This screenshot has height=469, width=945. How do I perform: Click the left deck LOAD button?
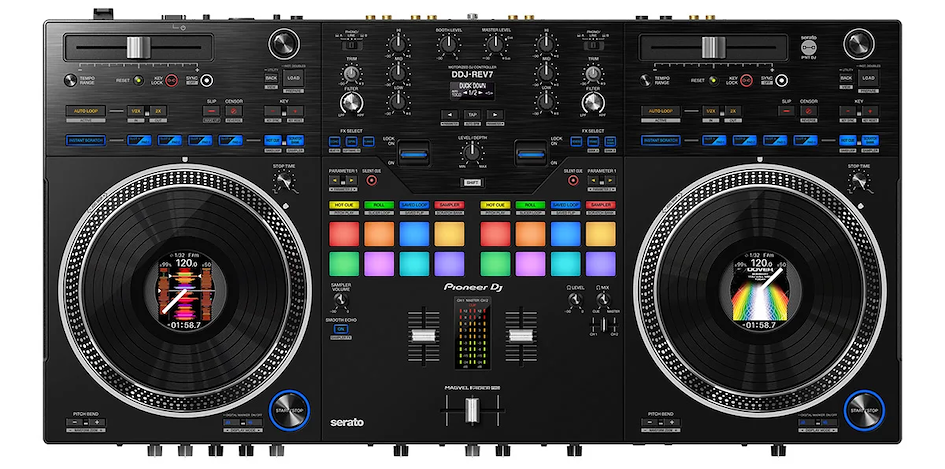(x=294, y=78)
